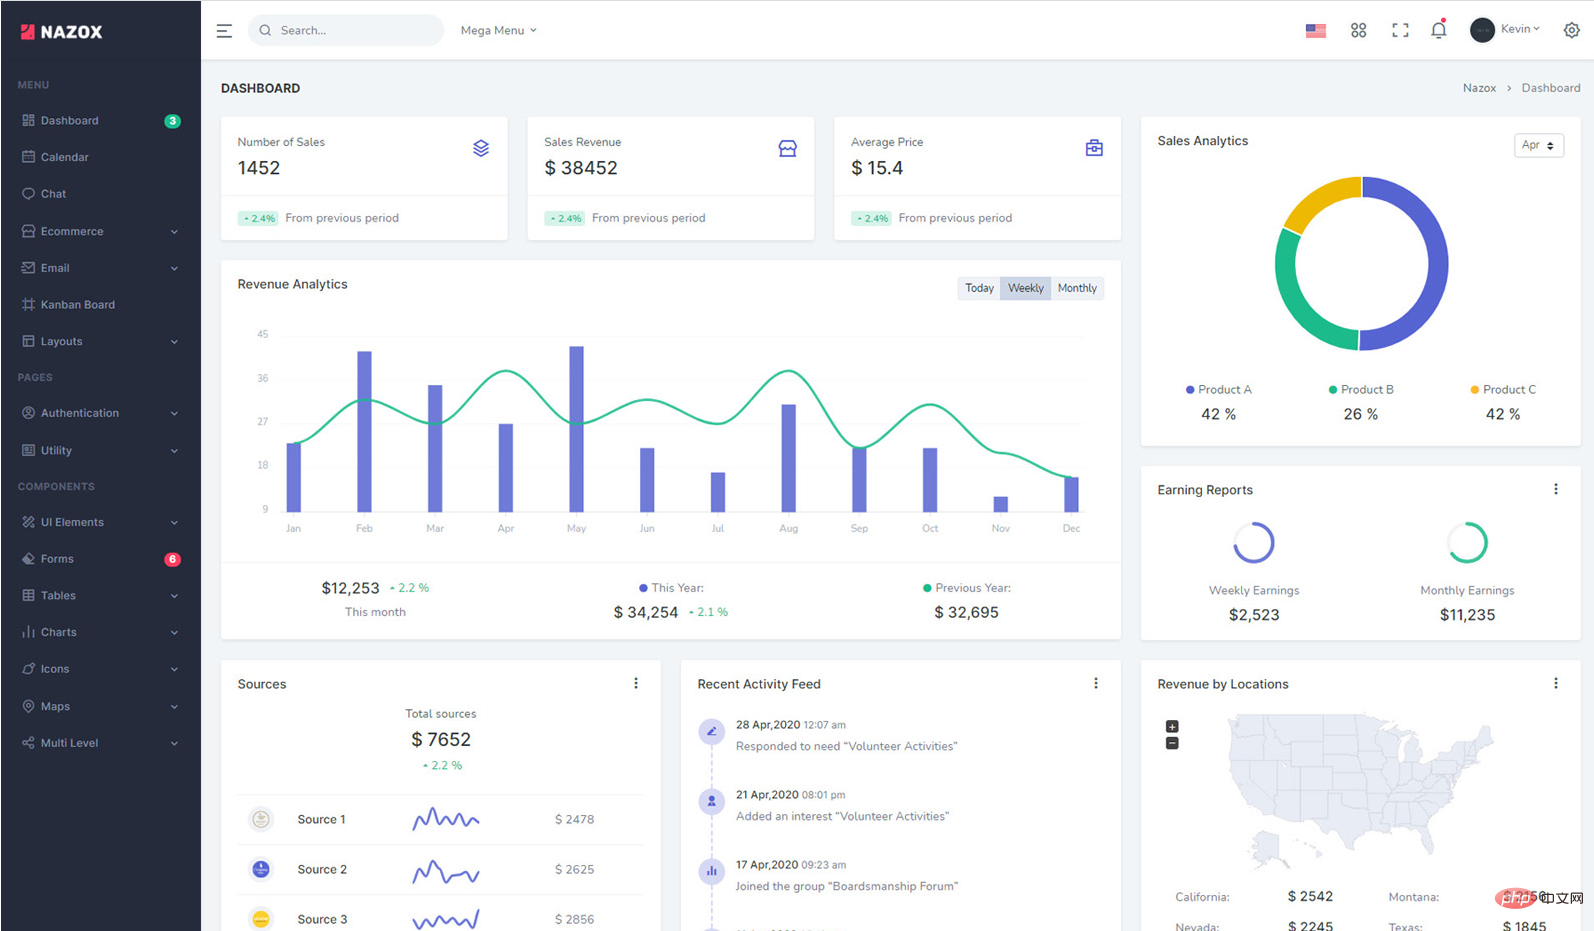
Task: Open the Mega Menu dropdown
Action: coord(498,31)
